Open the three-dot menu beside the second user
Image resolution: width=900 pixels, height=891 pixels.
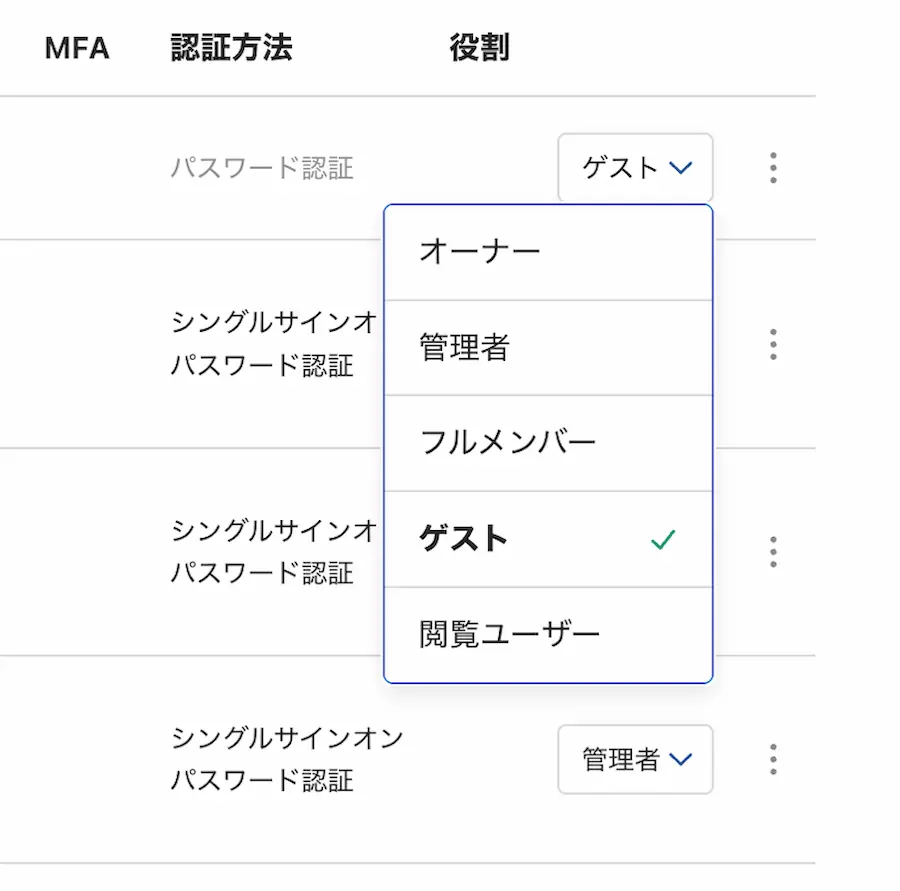click(772, 344)
